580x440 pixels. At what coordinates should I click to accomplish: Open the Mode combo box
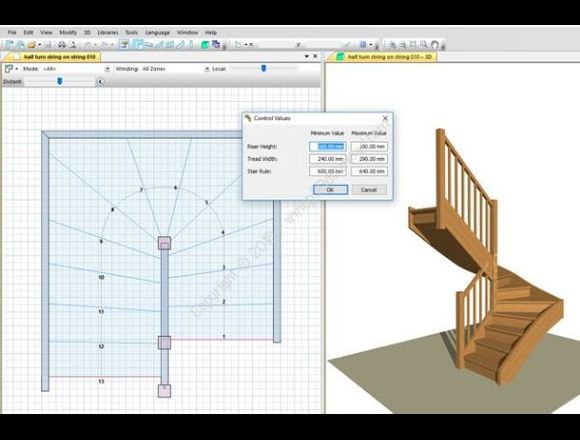click(x=76, y=69)
